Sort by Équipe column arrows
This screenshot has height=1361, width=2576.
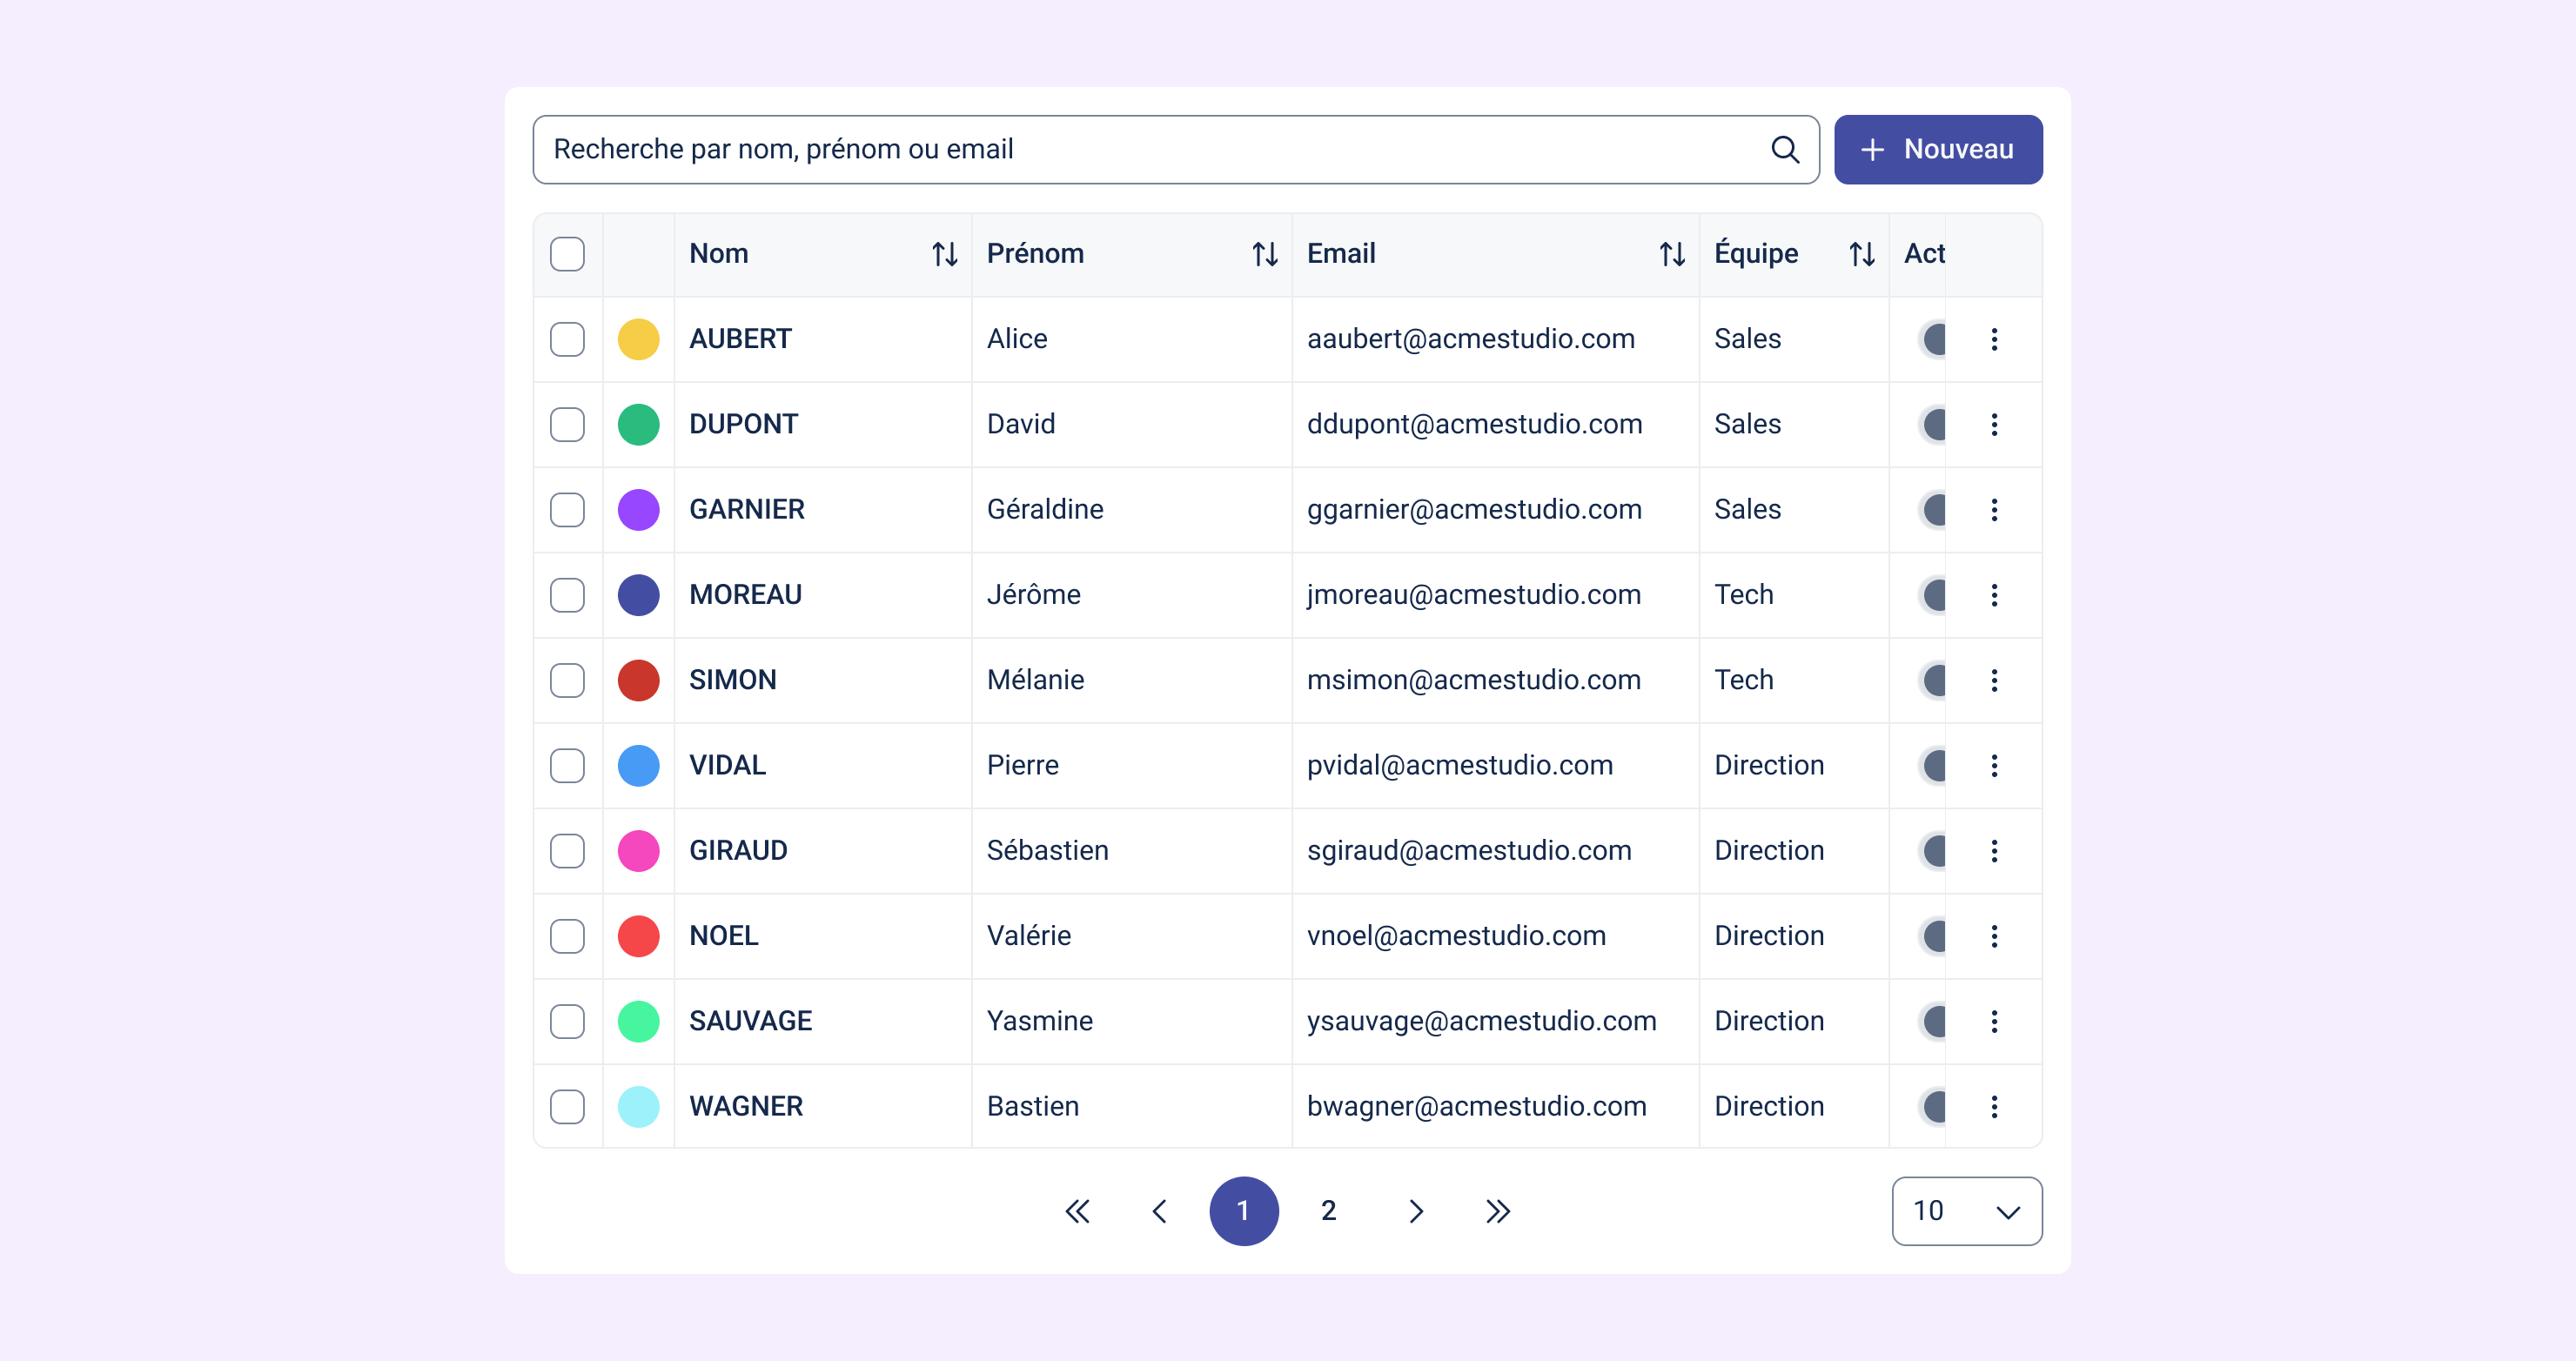[1861, 254]
